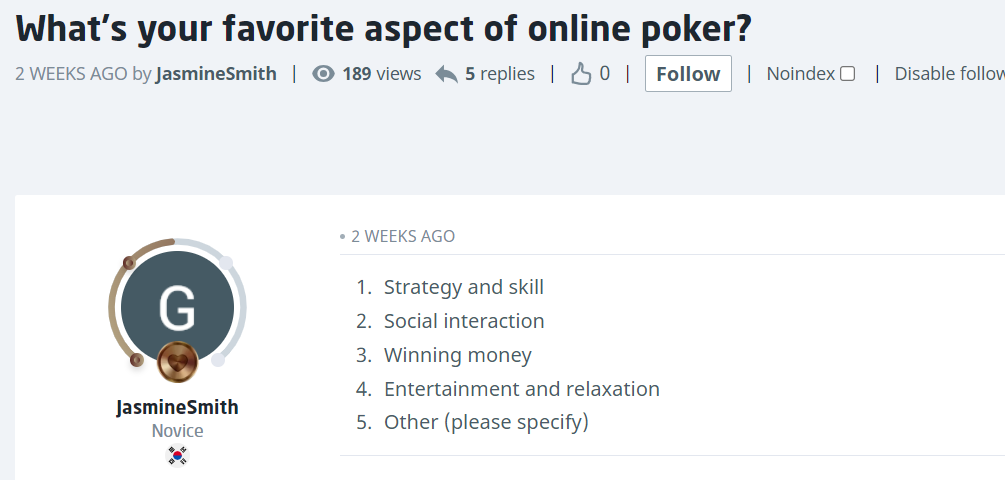Click the post's 2 WEEKS AGO timestamp

tap(402, 237)
